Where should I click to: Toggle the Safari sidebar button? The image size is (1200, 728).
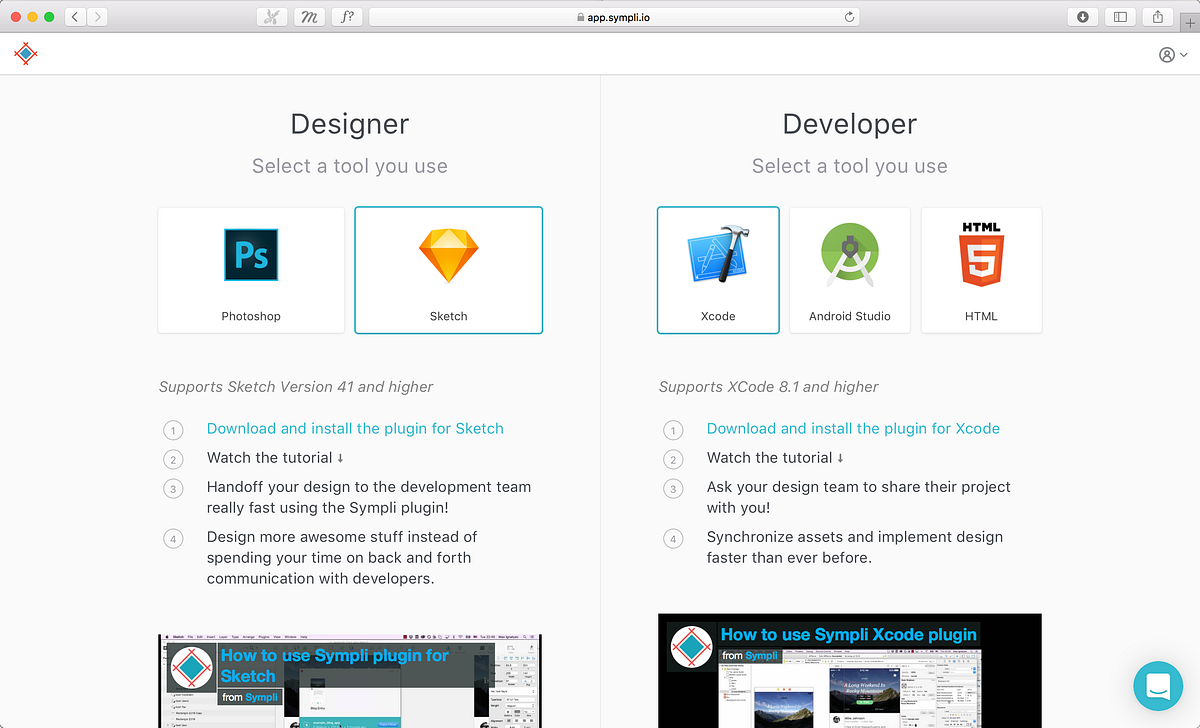1120,16
